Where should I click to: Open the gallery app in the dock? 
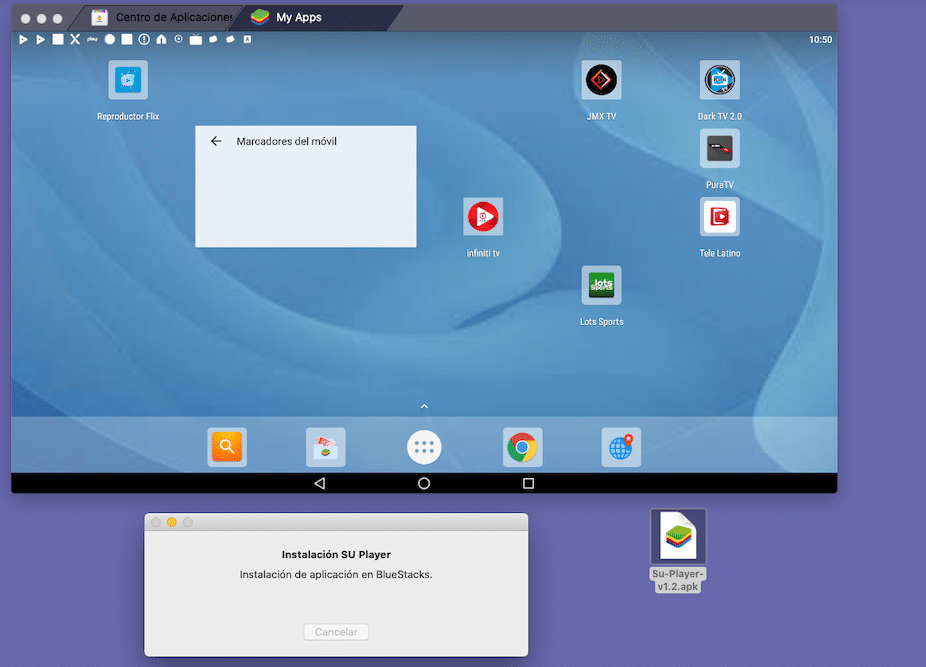[325, 447]
